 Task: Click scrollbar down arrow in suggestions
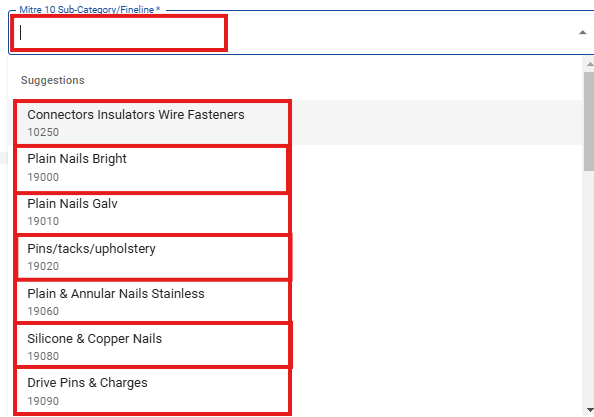(x=589, y=410)
